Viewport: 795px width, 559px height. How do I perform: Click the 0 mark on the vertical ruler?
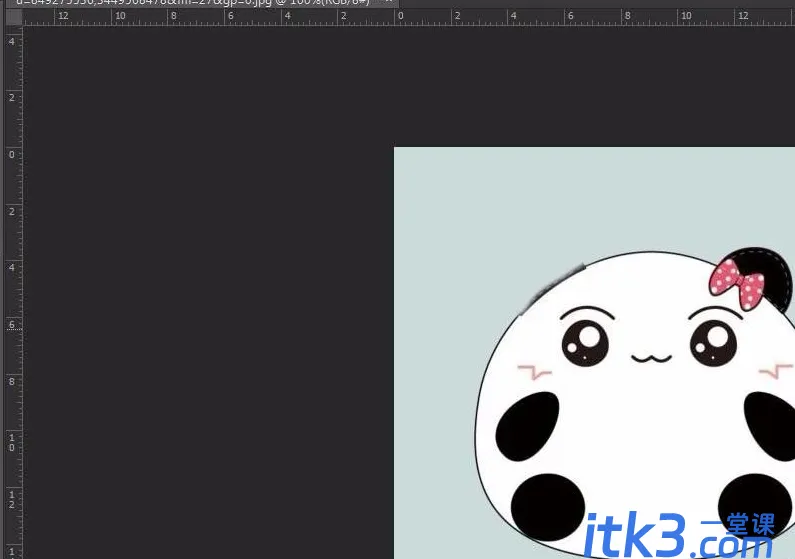tap(12, 155)
